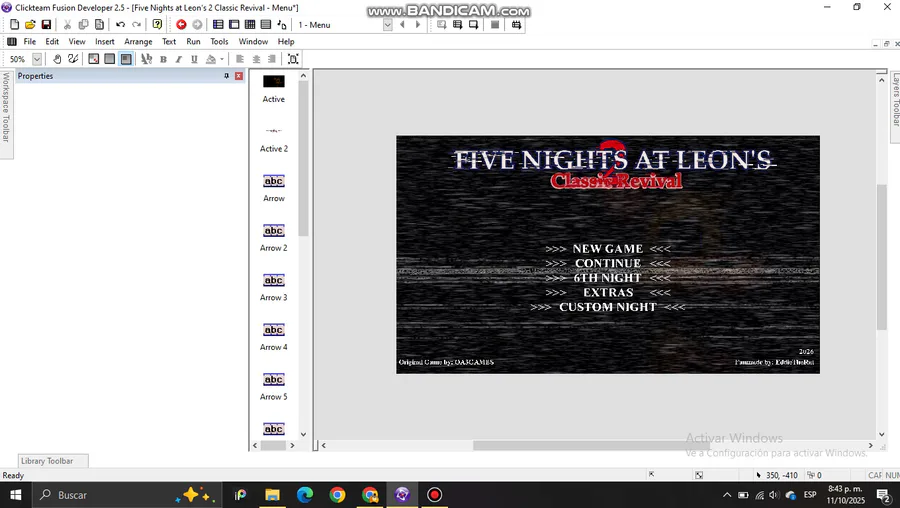Save the project using the floppy disk icon

point(46,25)
